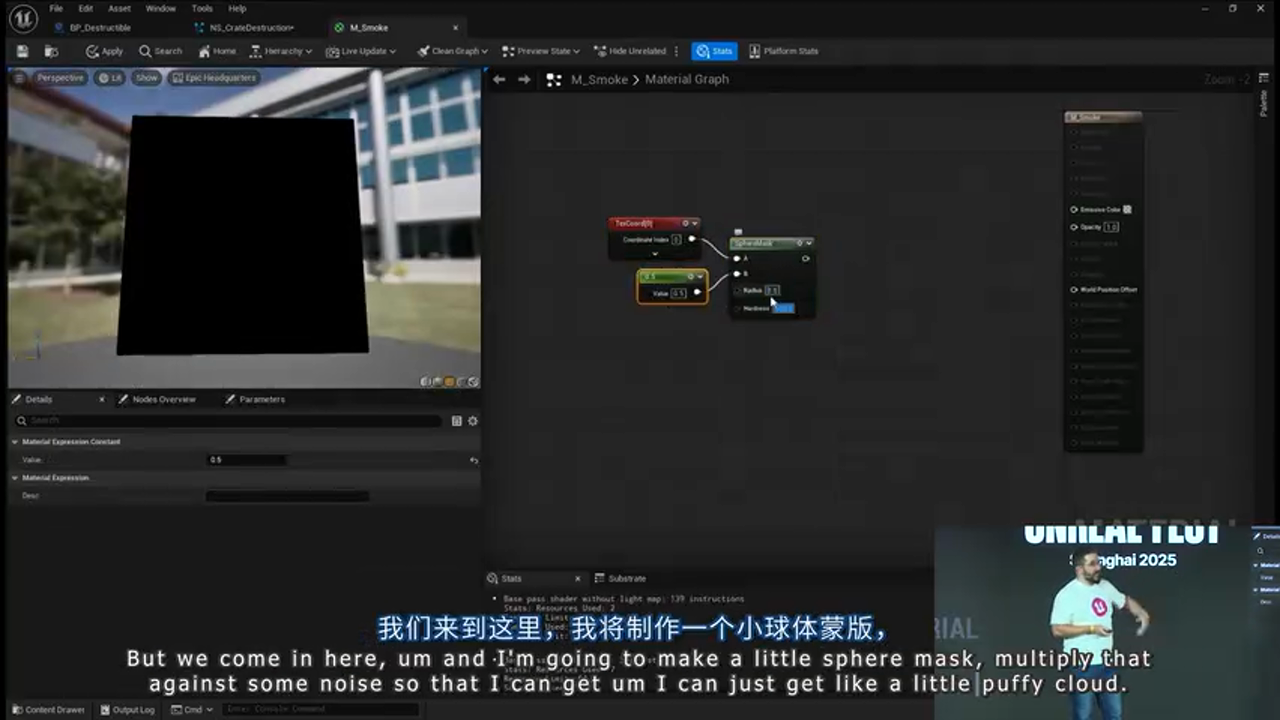
Task: Open the Perspective viewport dropdown
Action: point(60,77)
